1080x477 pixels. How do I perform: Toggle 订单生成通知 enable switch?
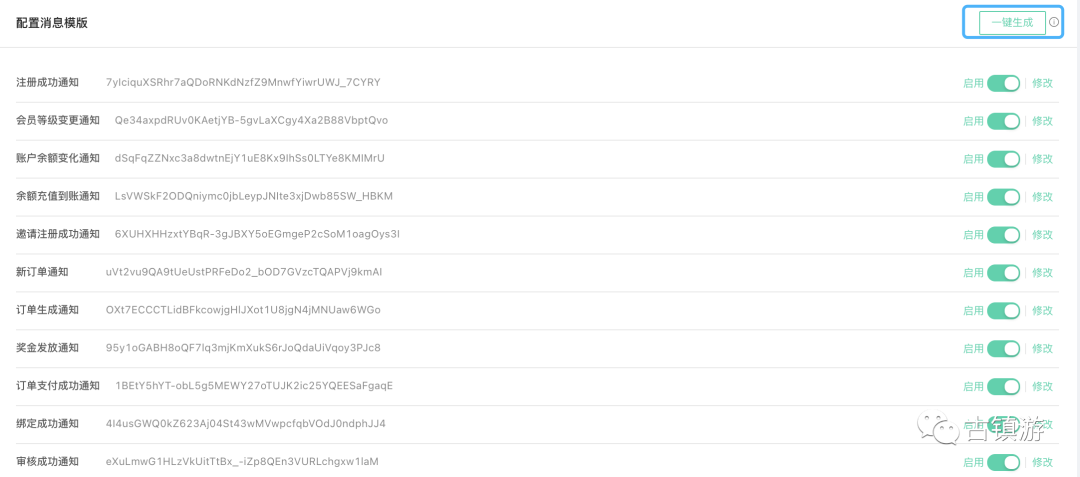point(1004,310)
